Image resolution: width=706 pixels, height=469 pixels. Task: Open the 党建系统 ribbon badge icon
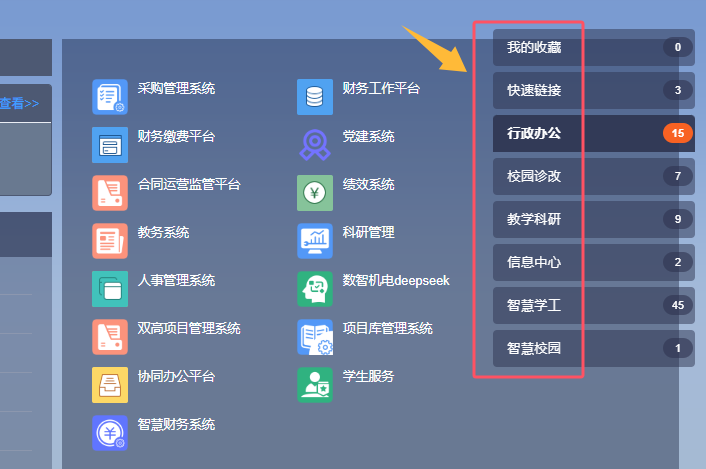coord(315,145)
